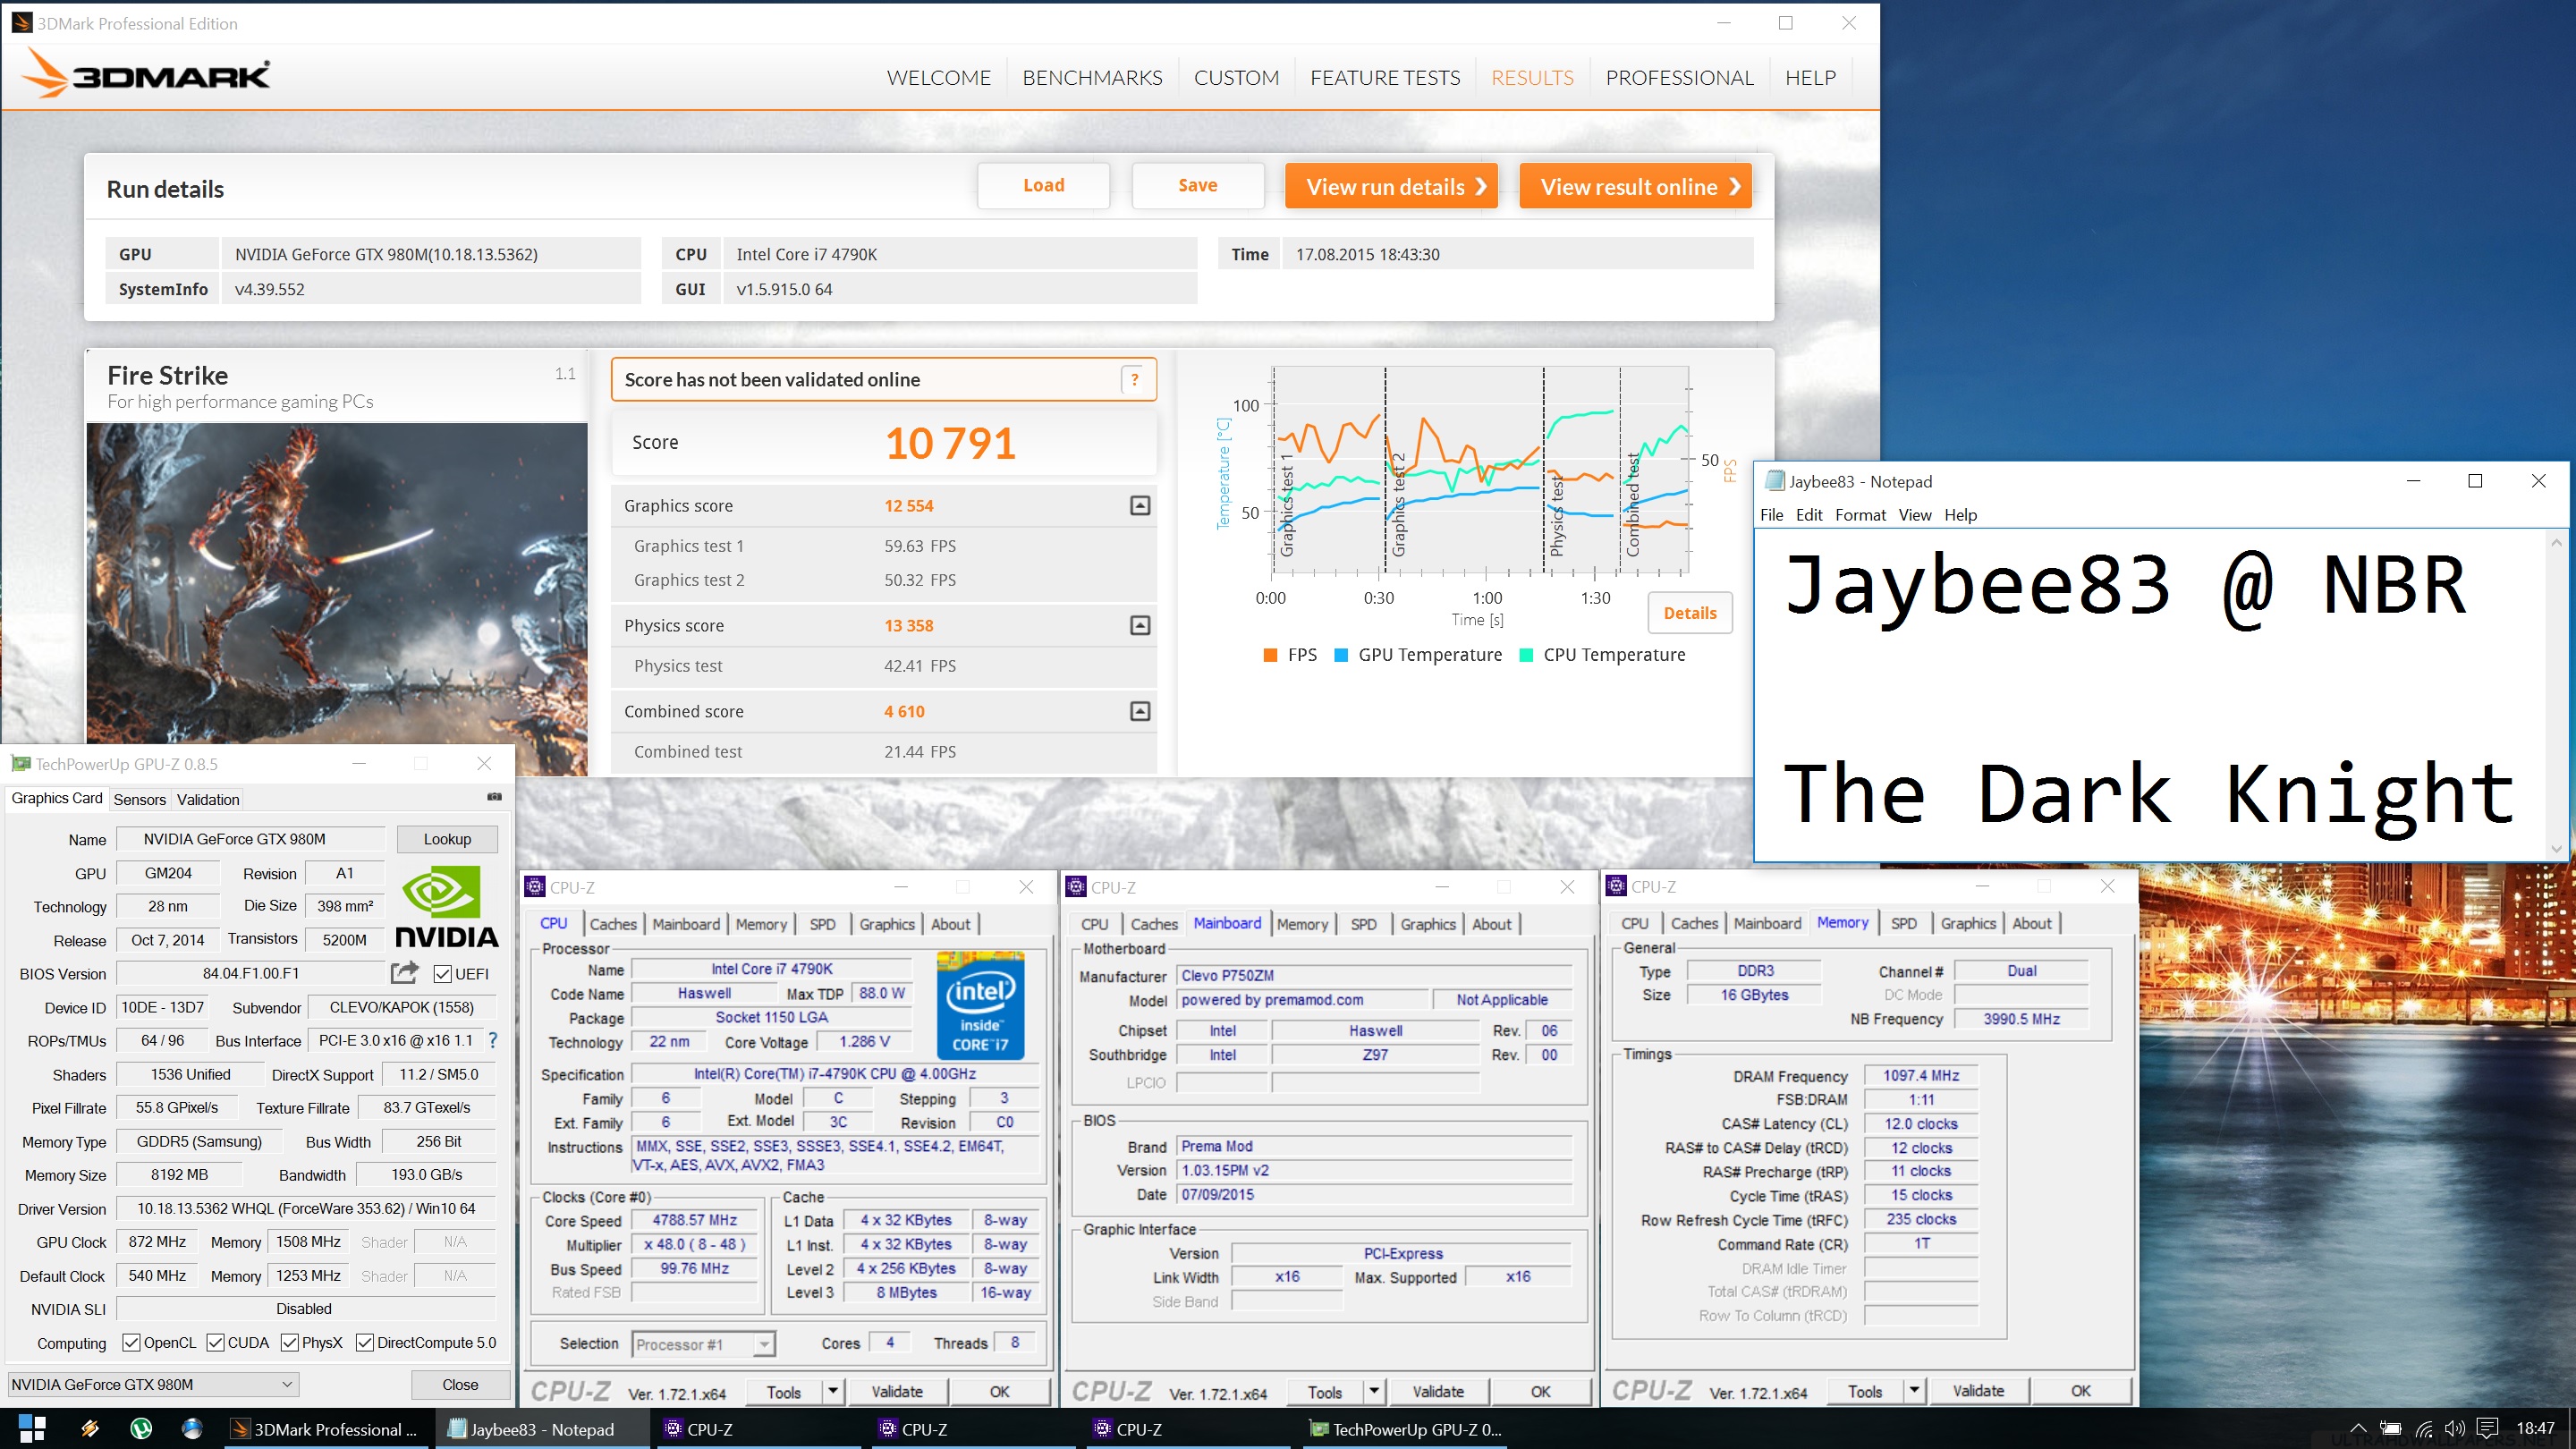The width and height of the screenshot is (2576, 1449).
Task: Click the Intel Core i7 logo in CPU-Z
Action: pyautogui.click(x=980, y=1005)
